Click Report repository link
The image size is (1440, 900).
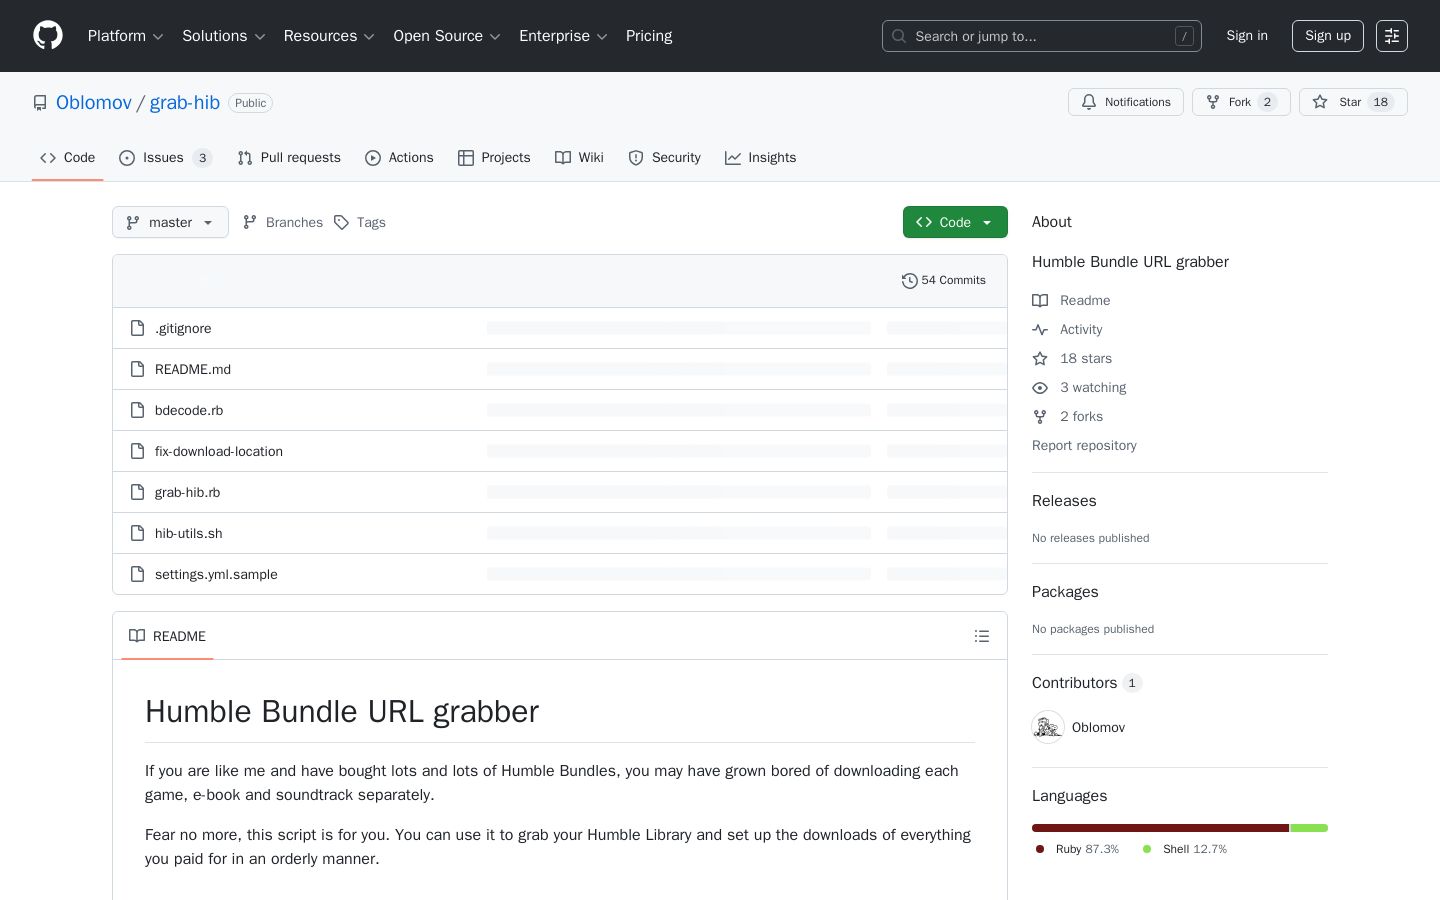coord(1084,446)
